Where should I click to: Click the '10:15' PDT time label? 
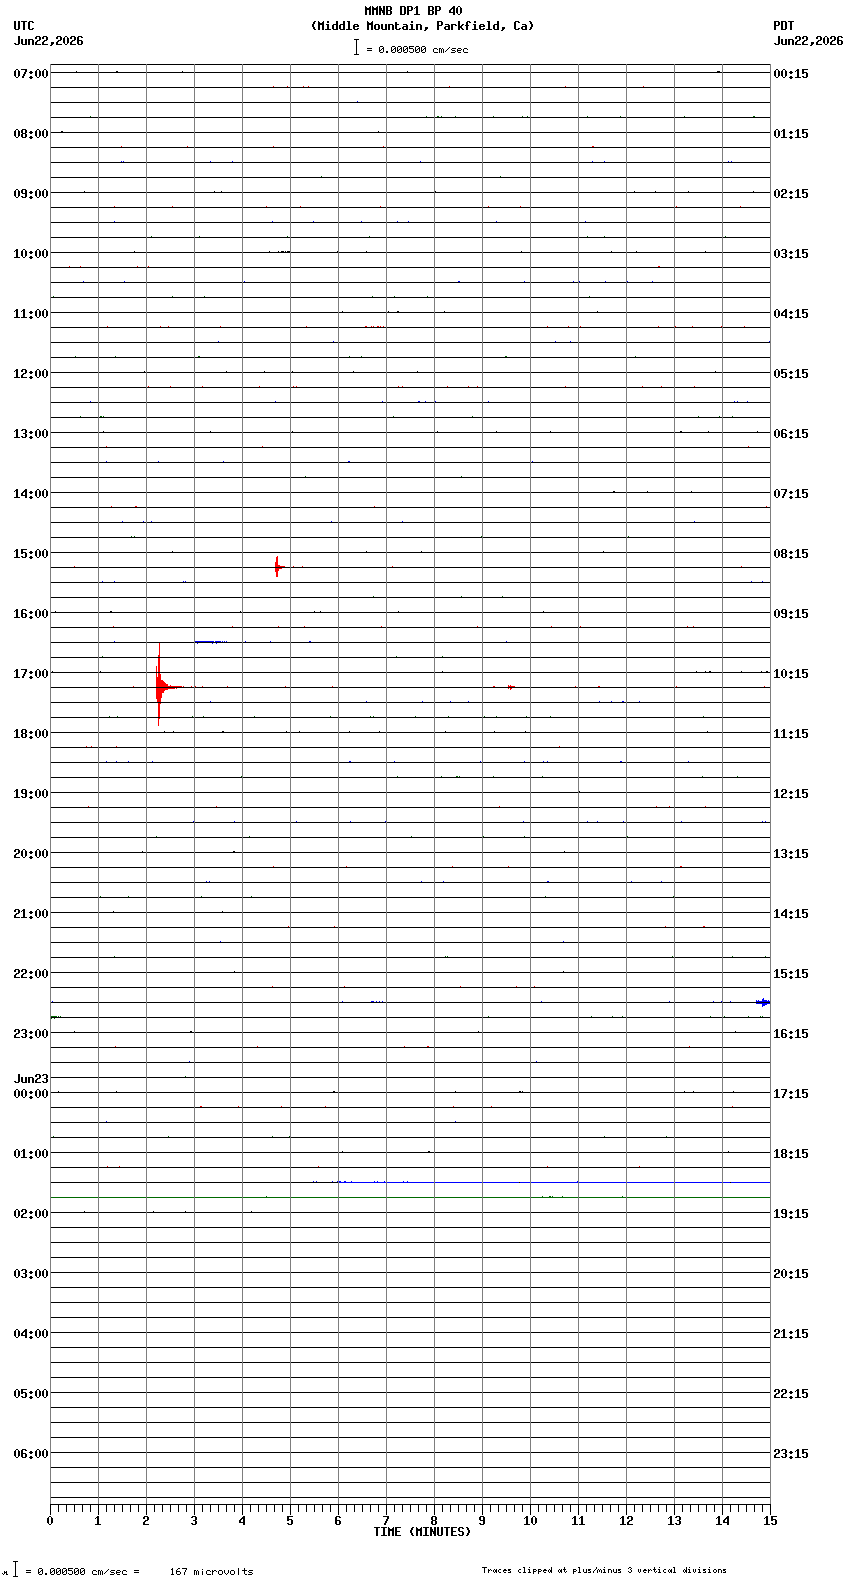click(x=791, y=674)
